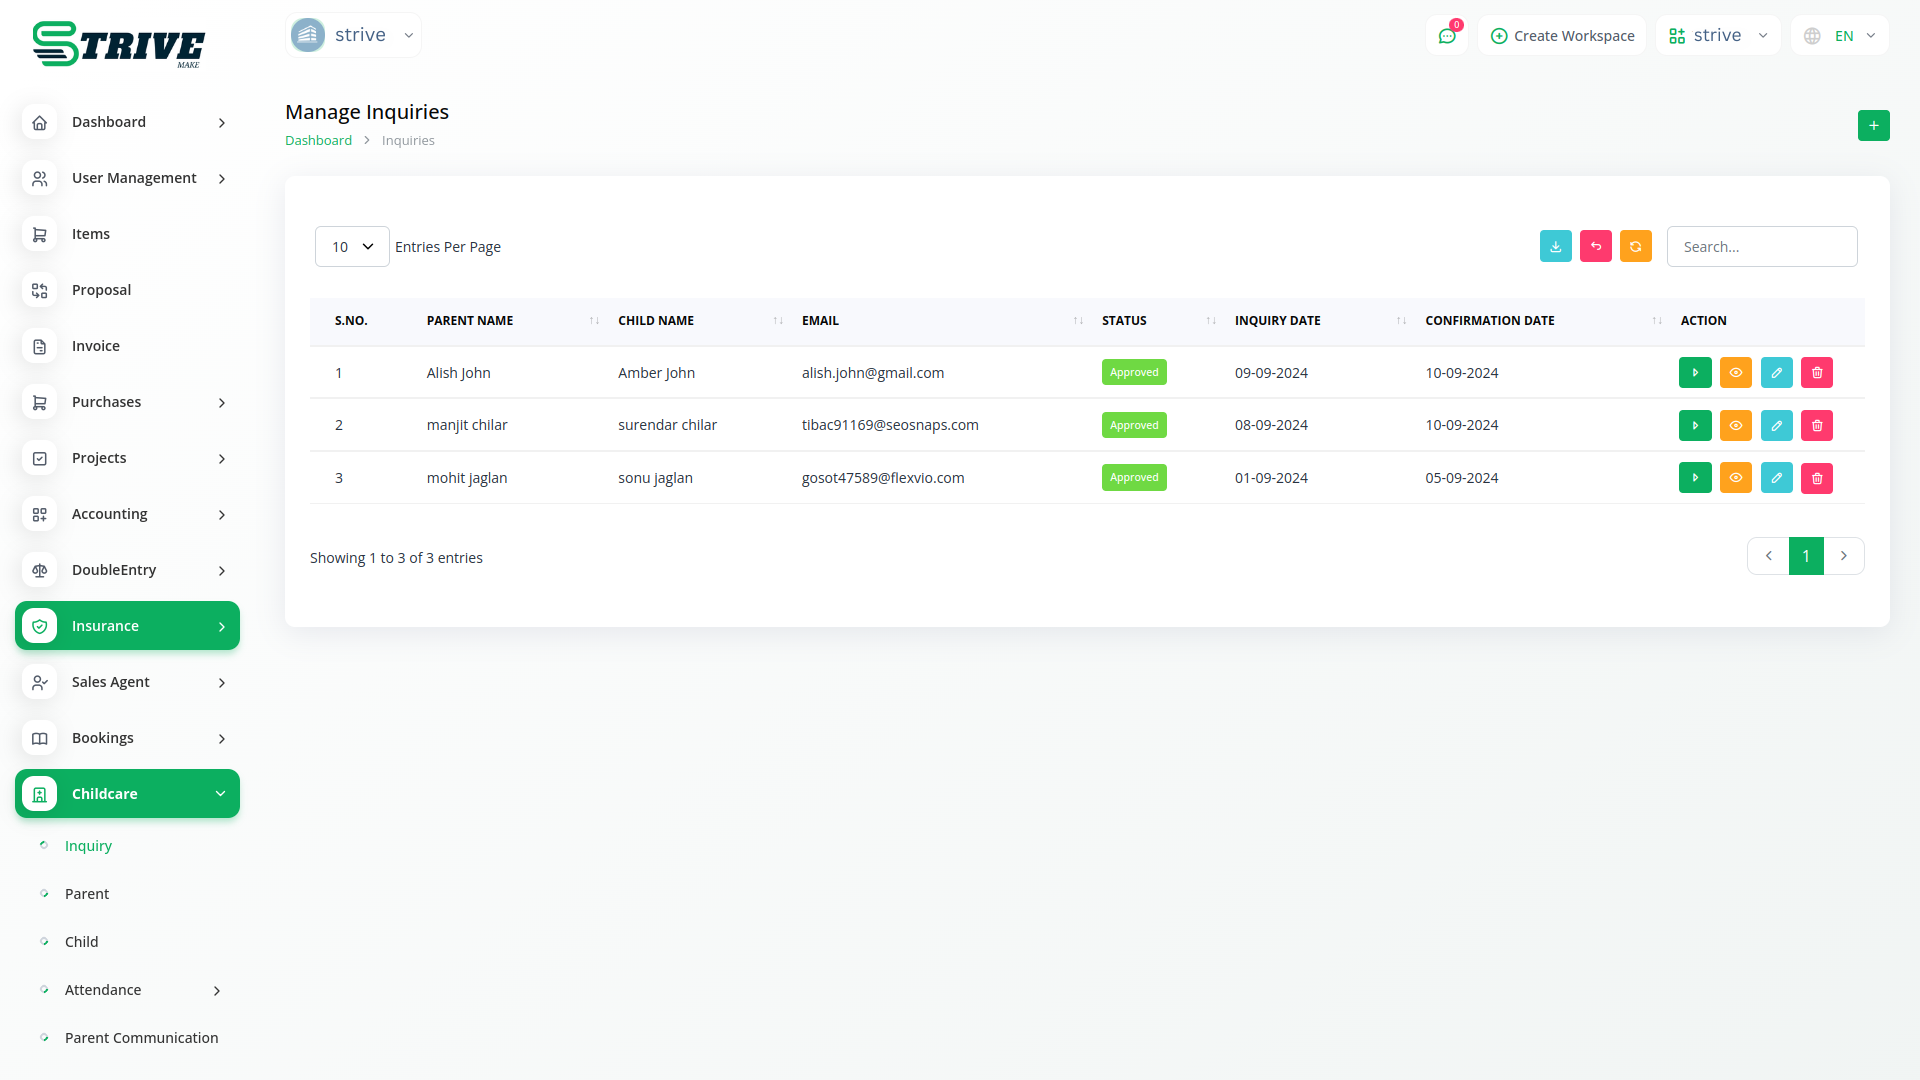Follow the Dashboard breadcrumb link
Image resolution: width=1920 pixels, height=1080 pixels.
tap(318, 141)
